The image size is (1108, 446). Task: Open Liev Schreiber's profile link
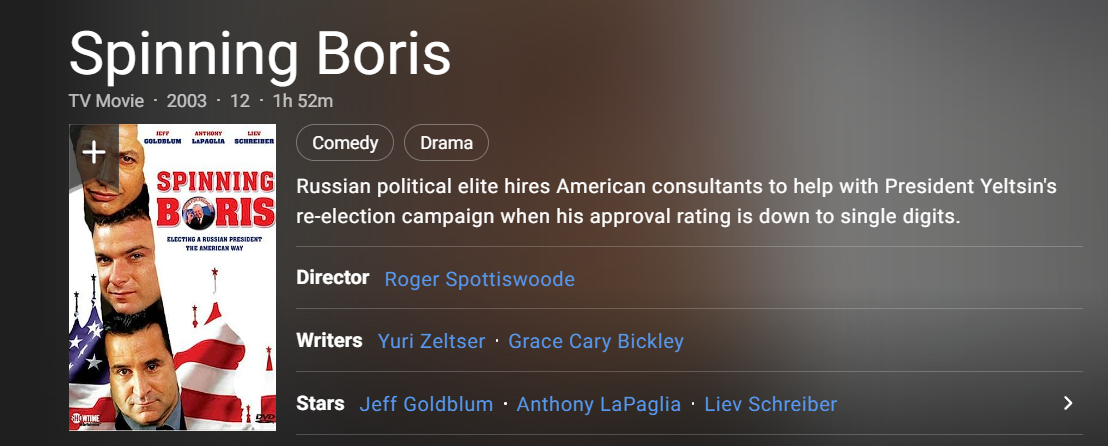tap(771, 404)
